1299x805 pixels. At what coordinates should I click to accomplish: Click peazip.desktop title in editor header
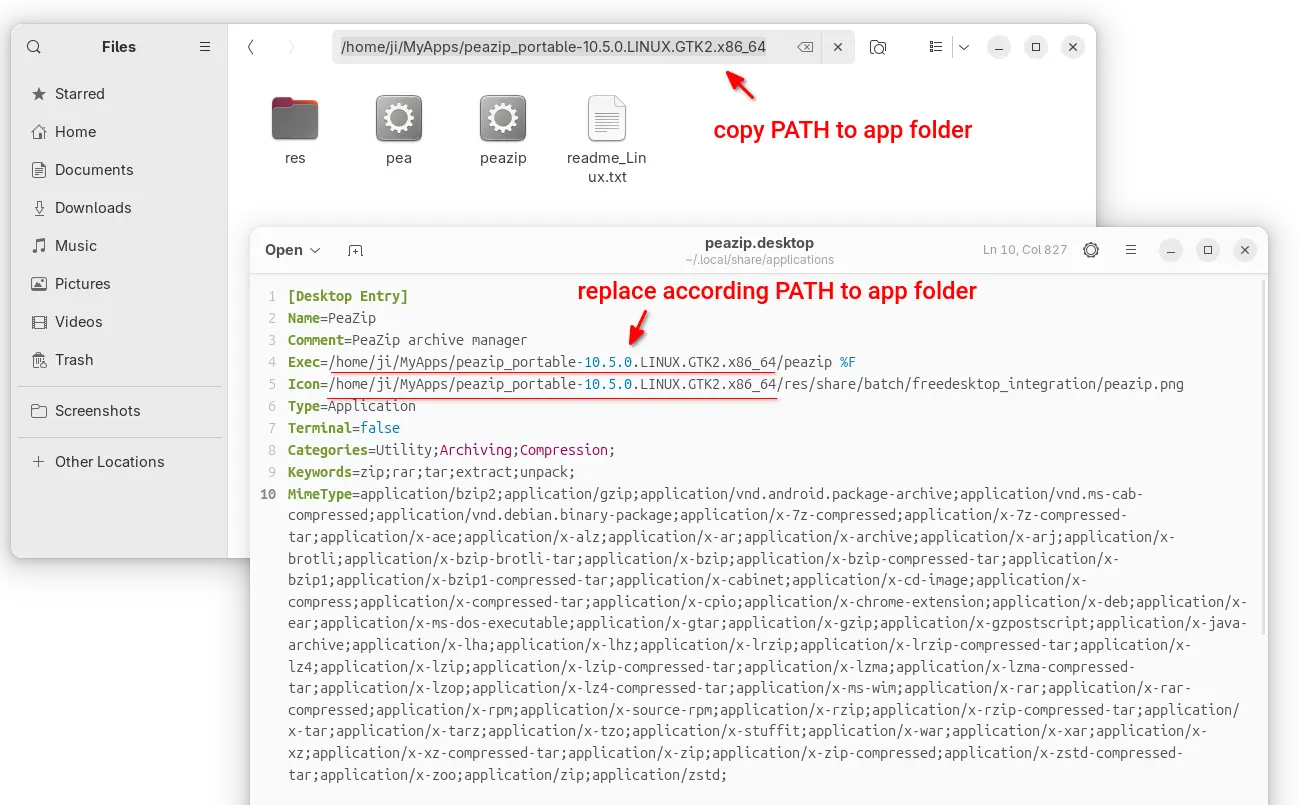click(x=759, y=243)
